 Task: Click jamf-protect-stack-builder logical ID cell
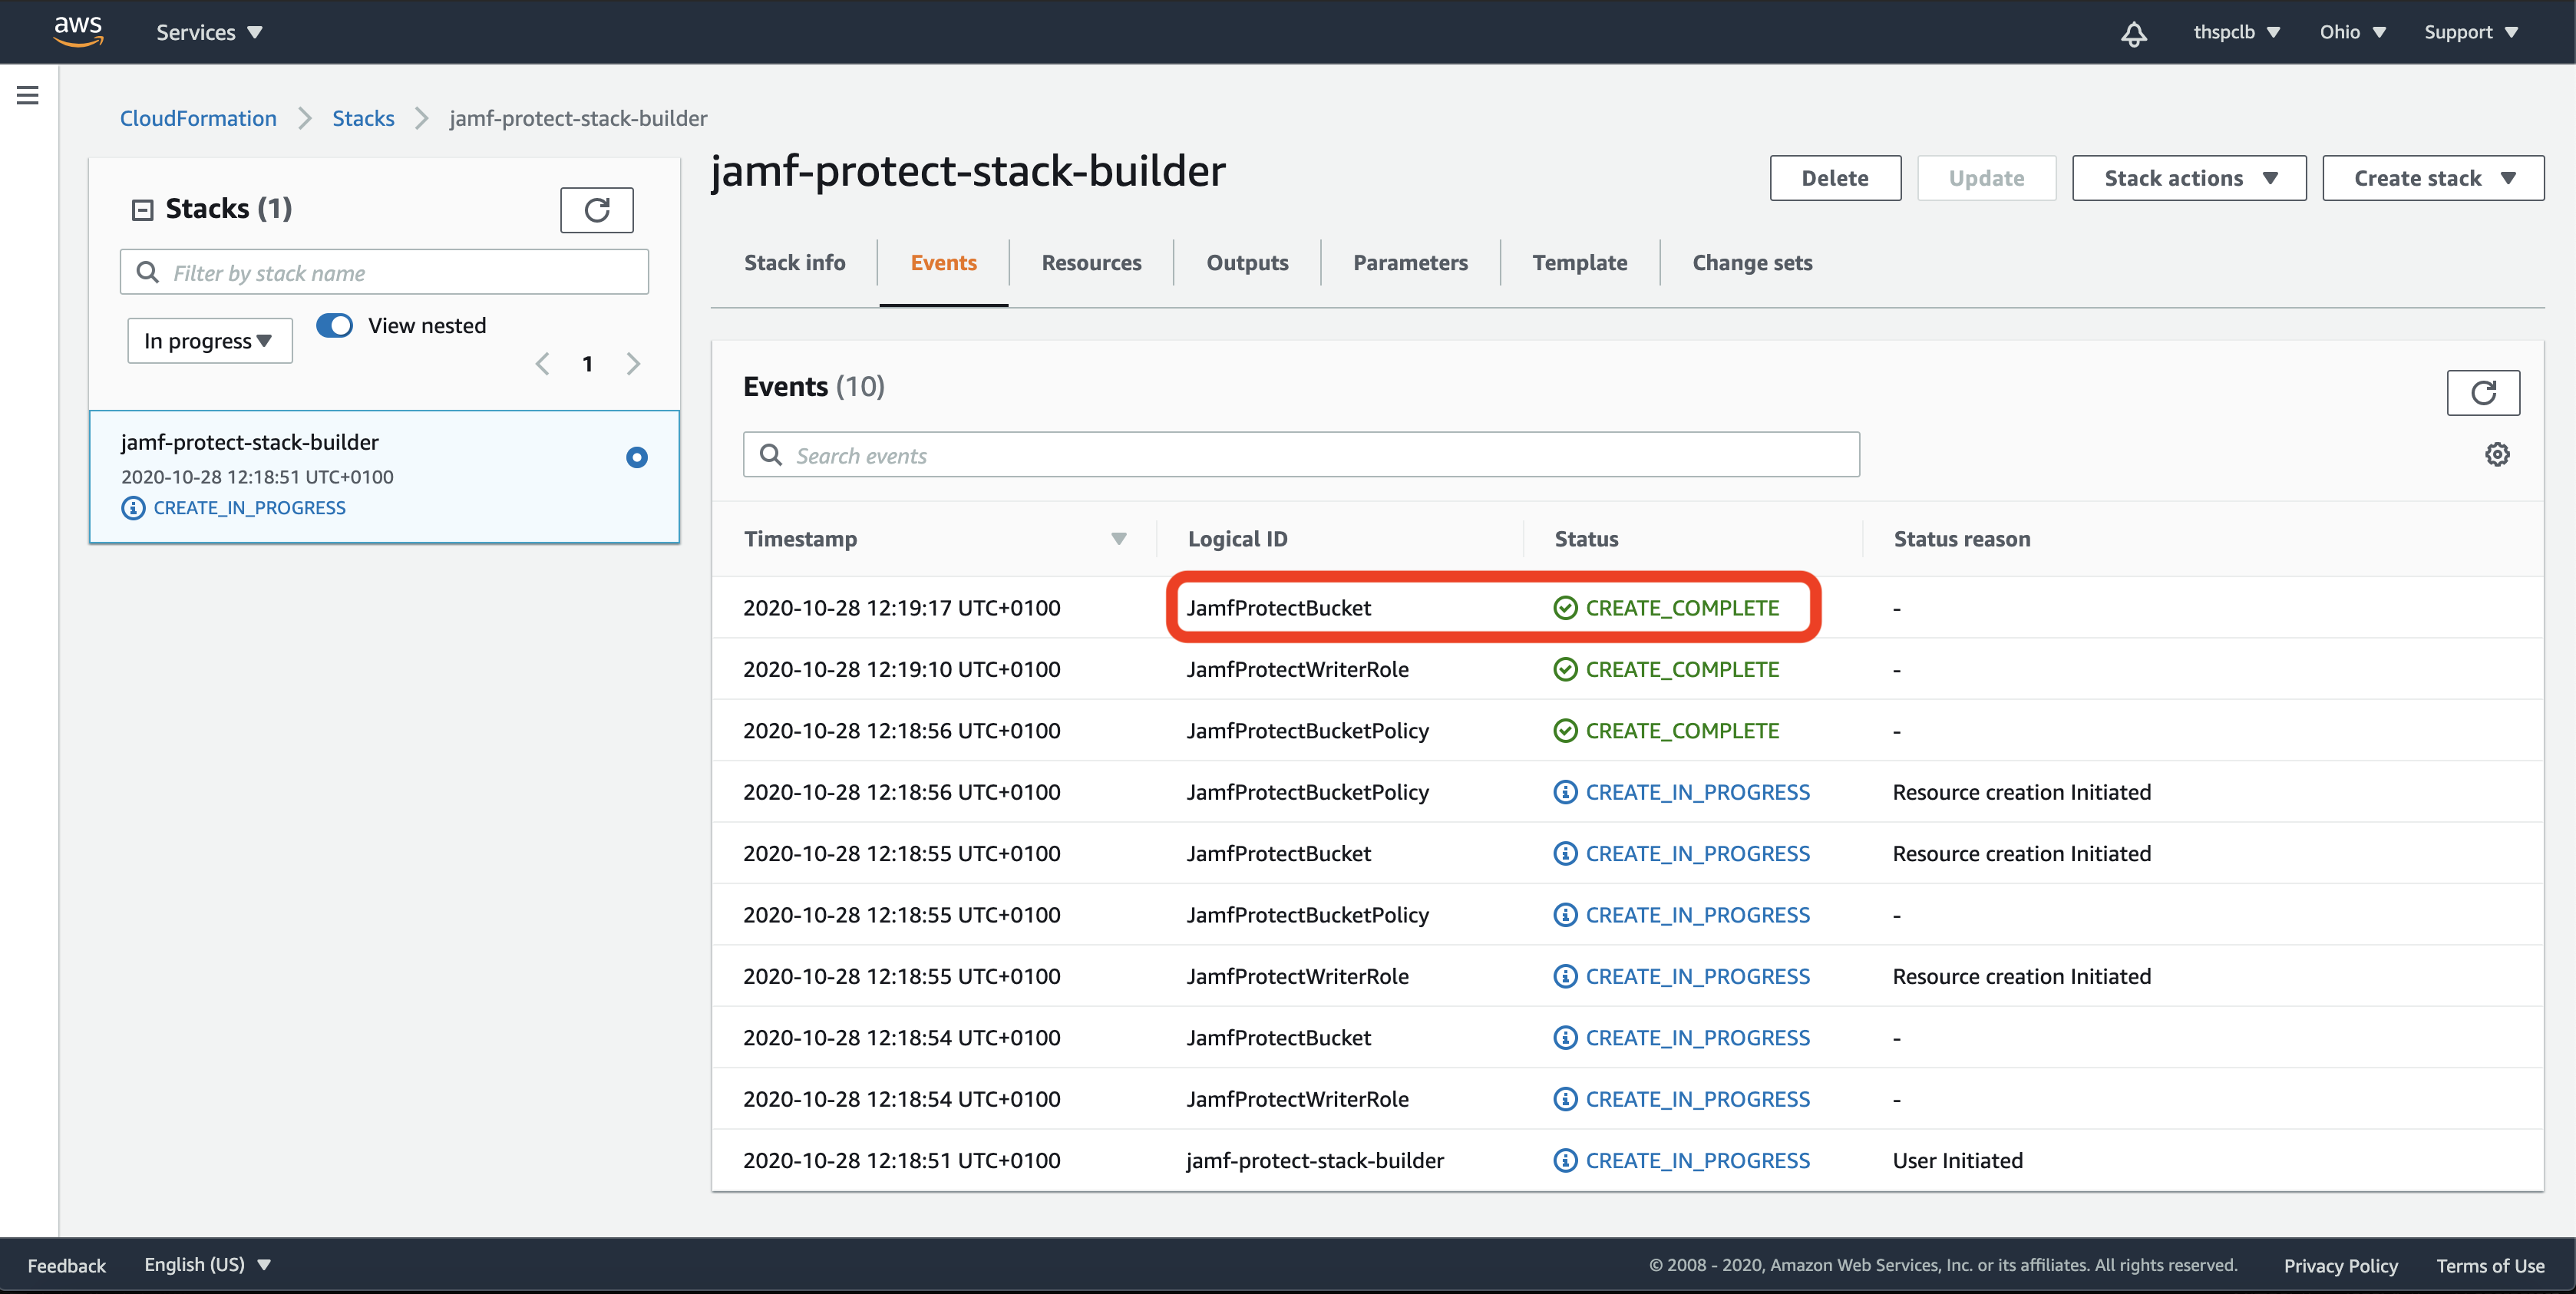(x=1315, y=1160)
